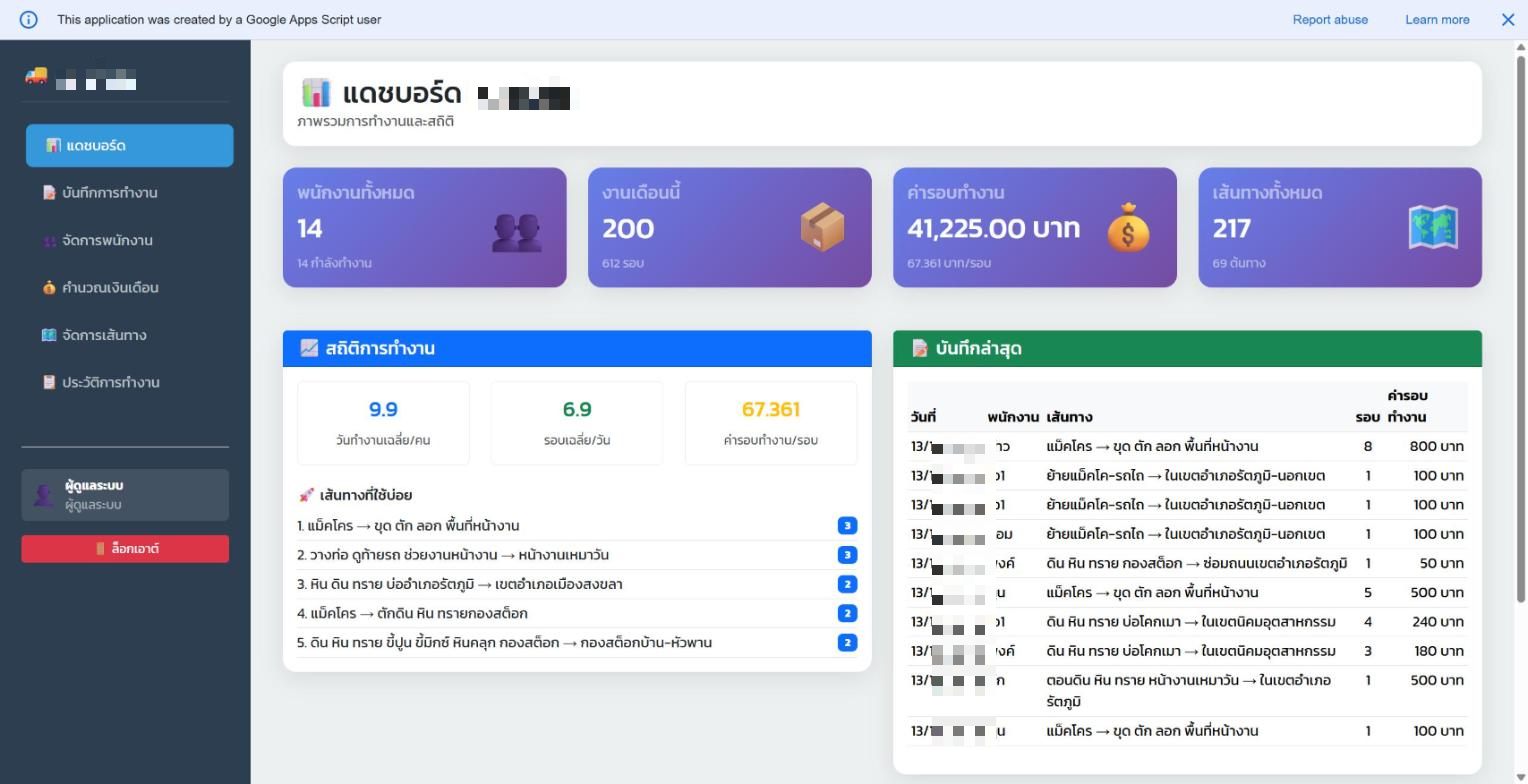The height and width of the screenshot is (784, 1528).
Task: Click the ผู้ดูแลระบบ user card
Action: tap(125, 495)
